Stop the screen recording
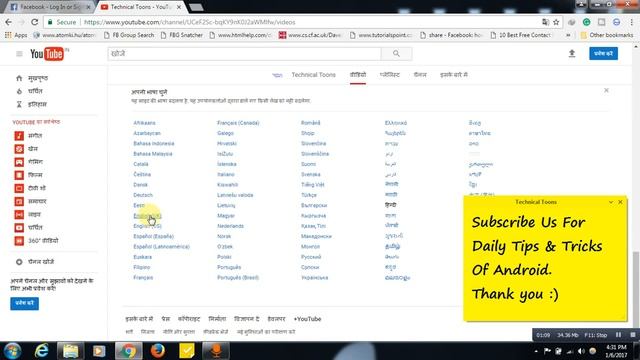Viewport: 640px width, 360px height. pos(633,335)
